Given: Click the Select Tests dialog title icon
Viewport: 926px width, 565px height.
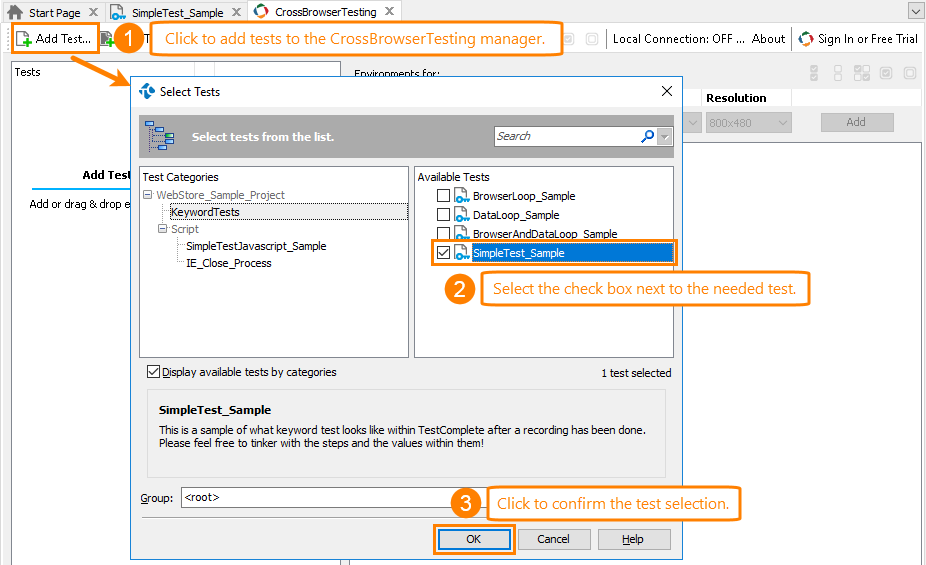Looking at the screenshot, I should [x=146, y=91].
